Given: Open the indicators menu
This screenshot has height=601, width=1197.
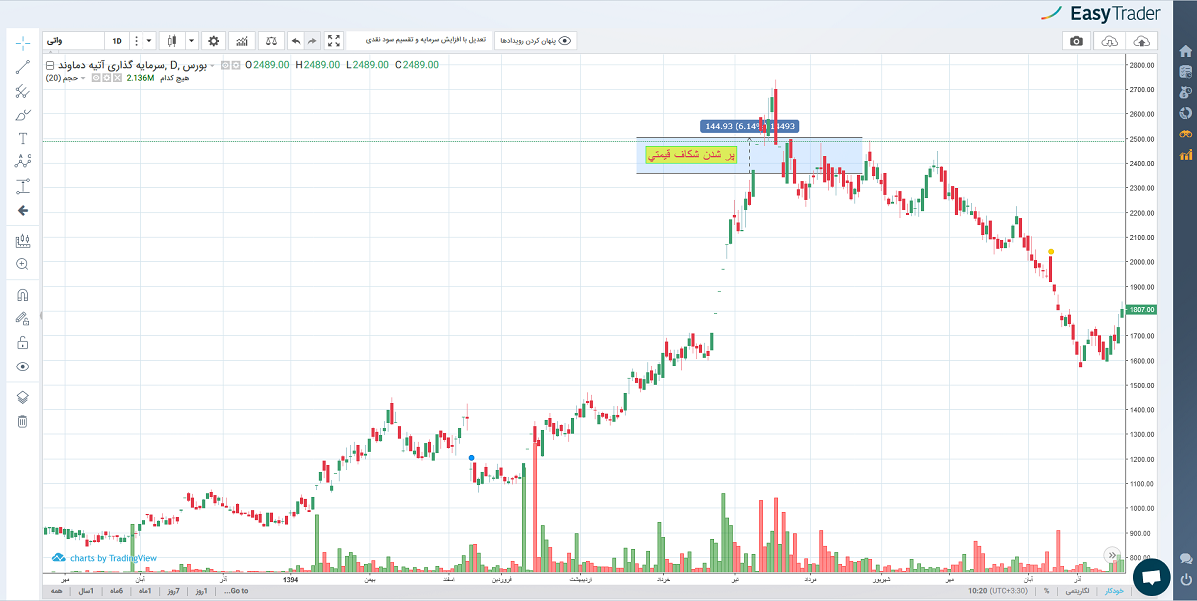Looking at the screenshot, I should tap(241, 41).
